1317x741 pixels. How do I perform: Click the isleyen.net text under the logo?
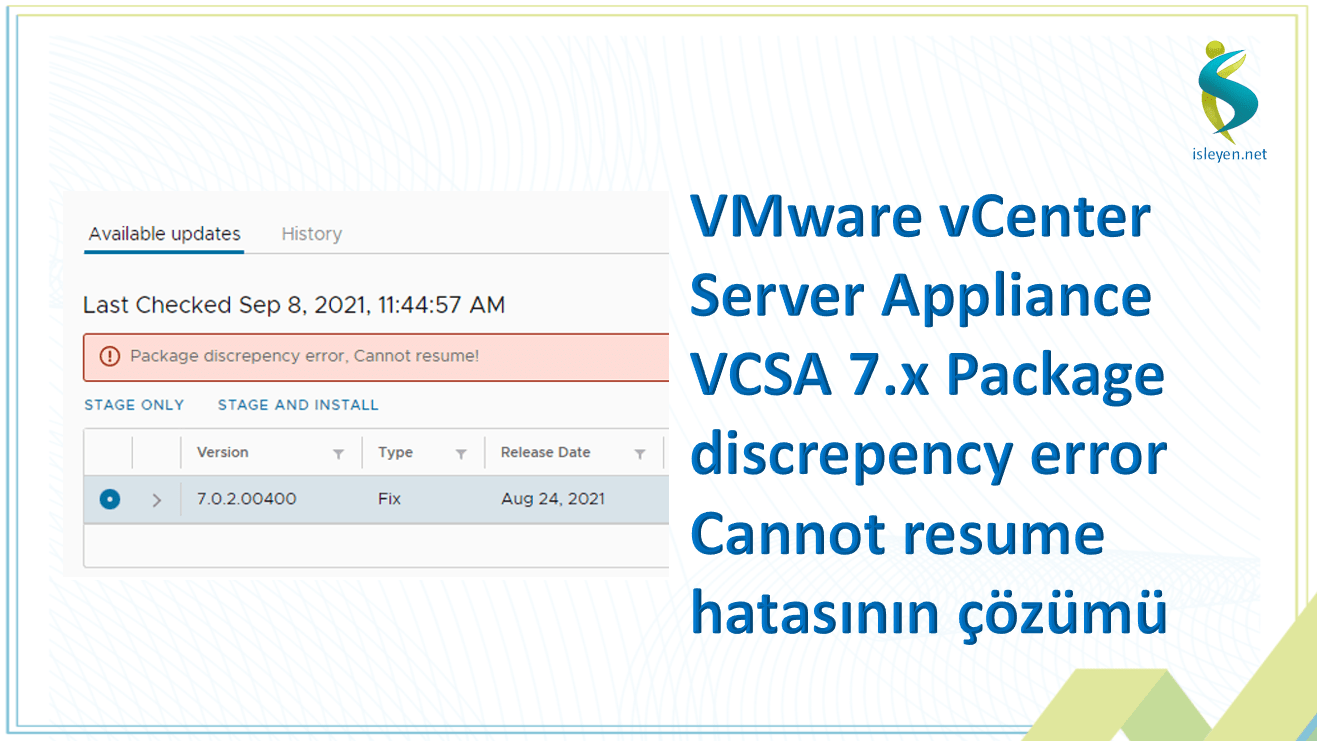pyautogui.click(x=1227, y=154)
